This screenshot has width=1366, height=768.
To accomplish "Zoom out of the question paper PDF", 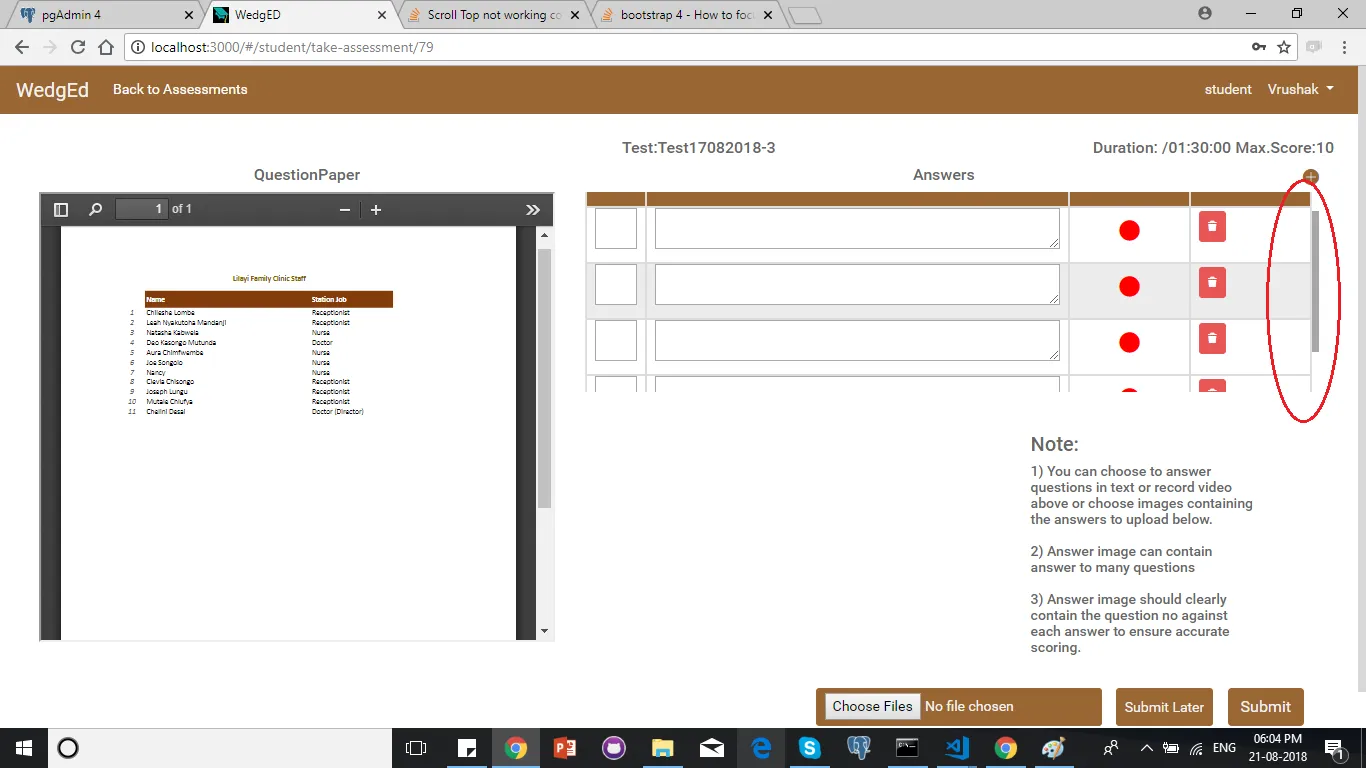I will tap(345, 210).
